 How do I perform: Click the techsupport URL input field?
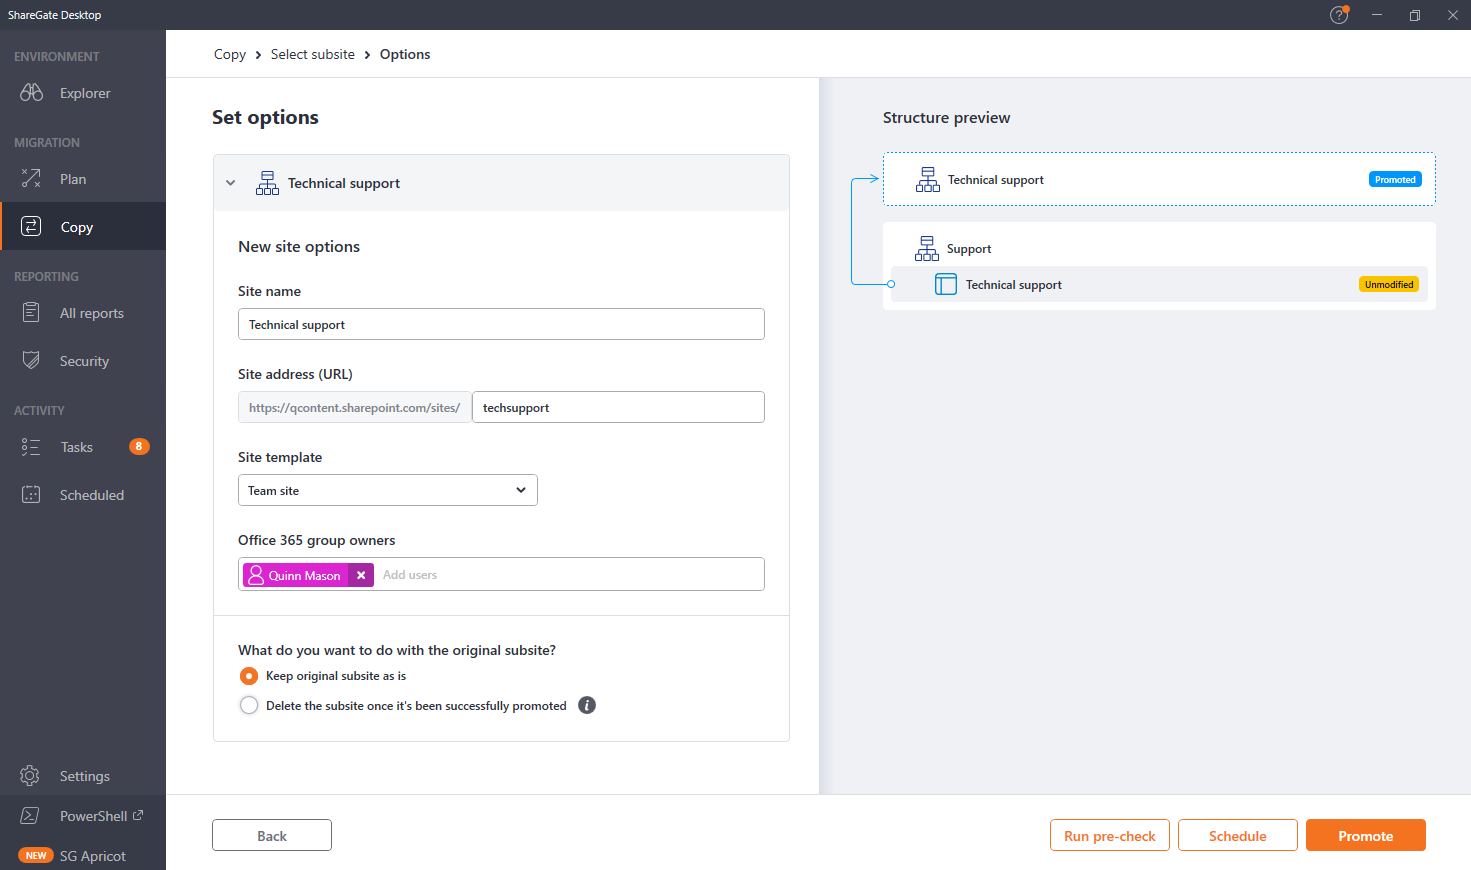pyautogui.click(x=618, y=407)
